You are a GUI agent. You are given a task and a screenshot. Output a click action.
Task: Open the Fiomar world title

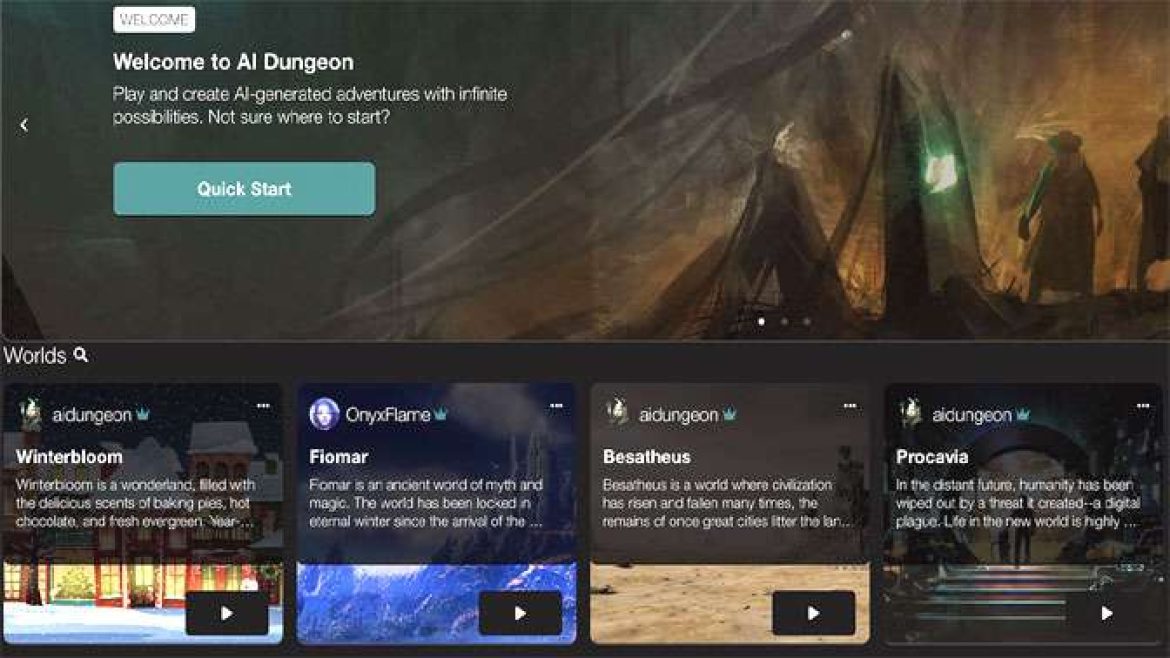pyautogui.click(x=339, y=457)
